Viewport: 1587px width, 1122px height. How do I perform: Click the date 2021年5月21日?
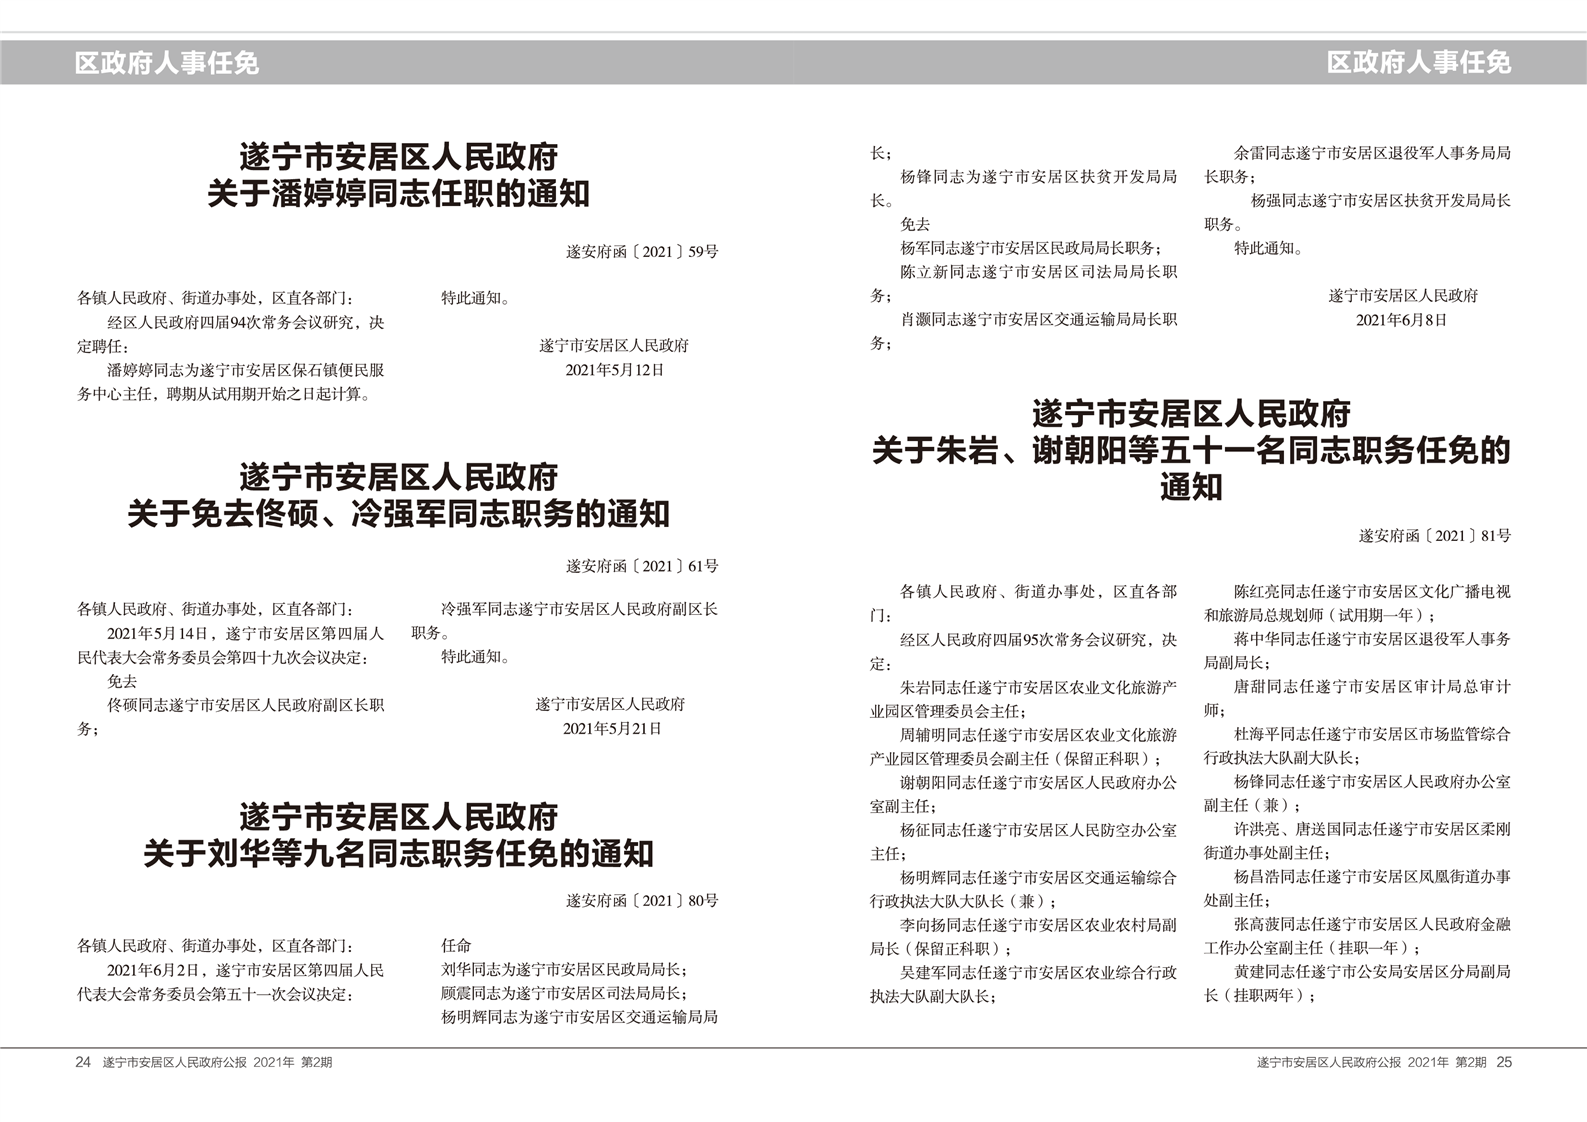point(612,729)
